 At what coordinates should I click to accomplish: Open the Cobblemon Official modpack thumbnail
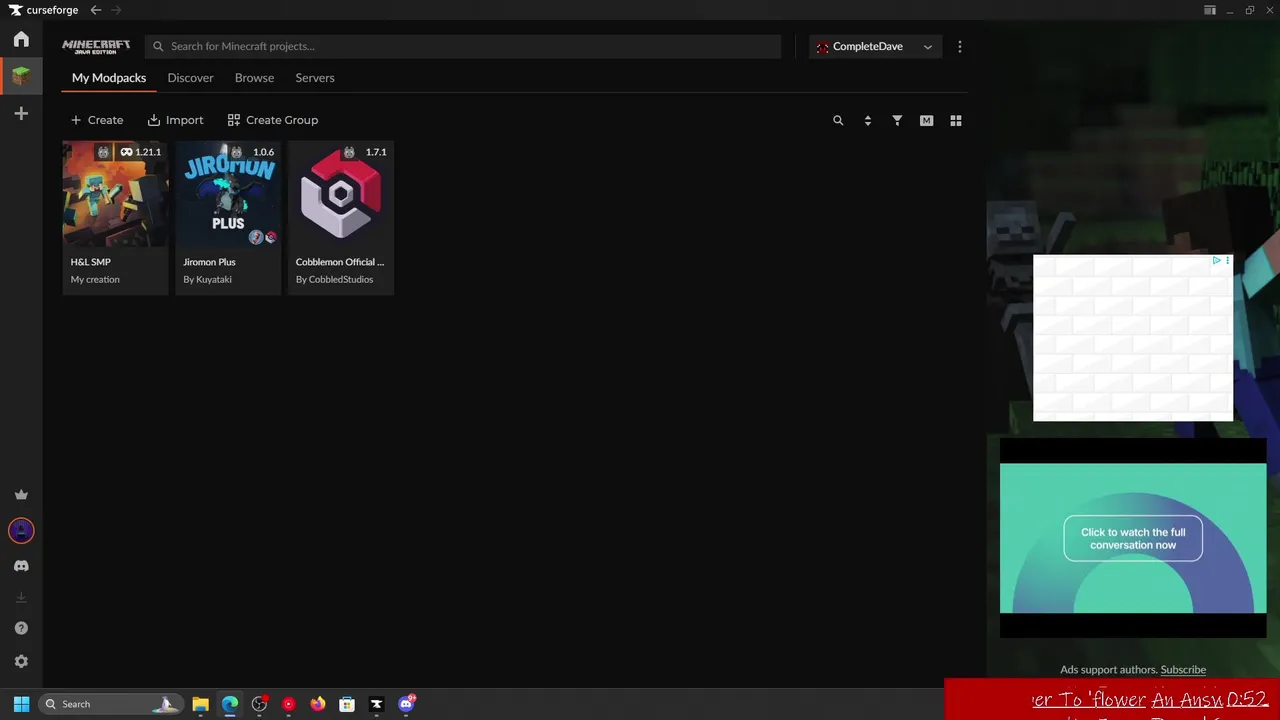[x=341, y=194]
